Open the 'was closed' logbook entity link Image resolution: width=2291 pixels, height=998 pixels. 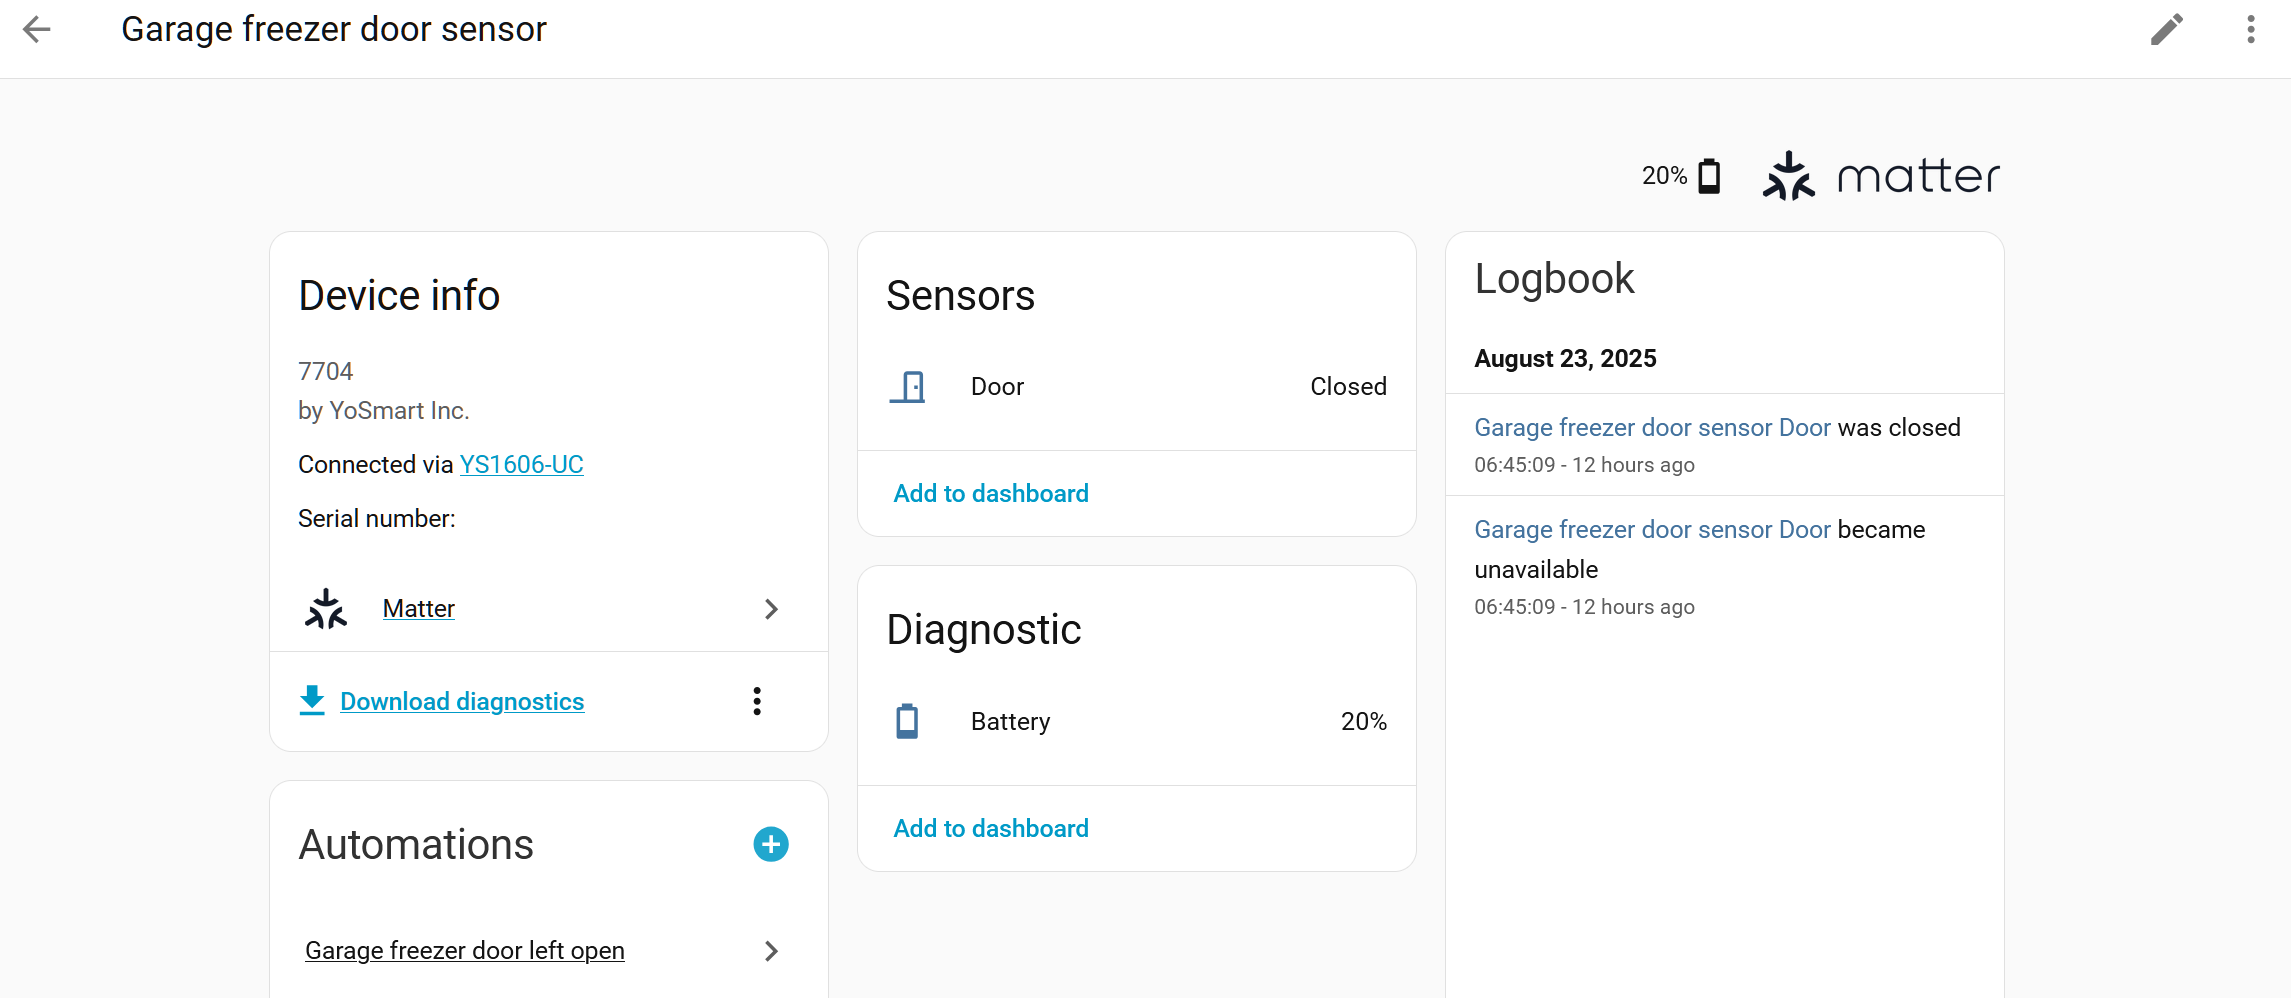pos(1652,427)
